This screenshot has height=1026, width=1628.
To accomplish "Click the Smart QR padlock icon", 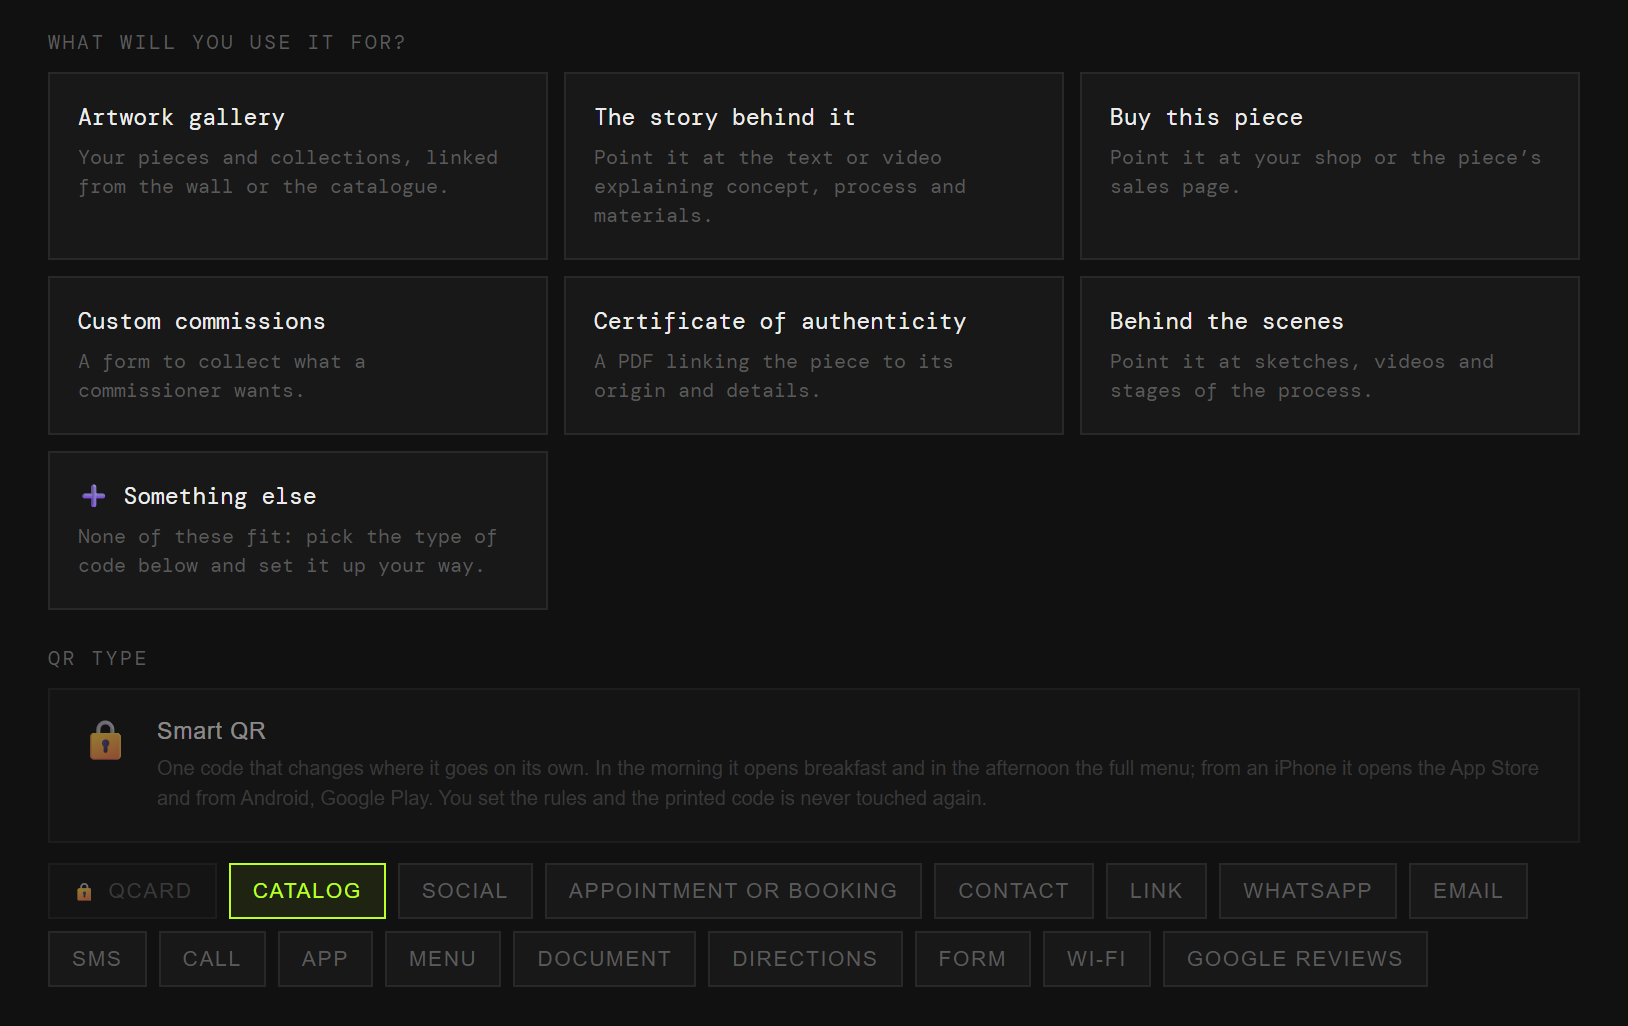I will point(105,741).
